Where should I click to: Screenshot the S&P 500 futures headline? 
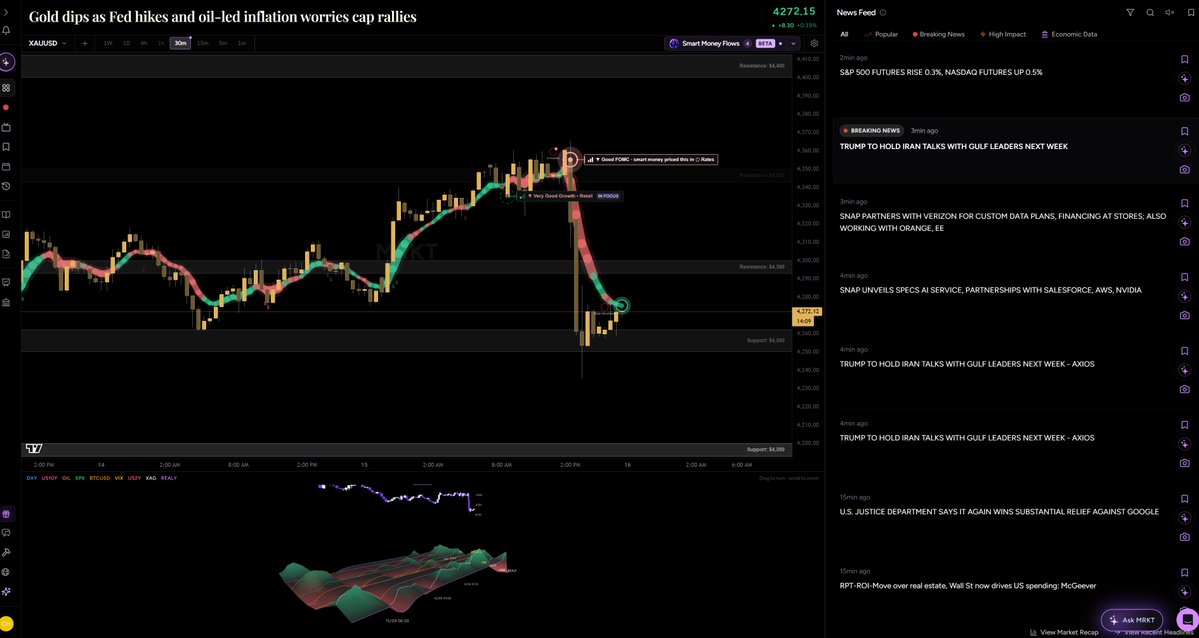coord(1184,98)
